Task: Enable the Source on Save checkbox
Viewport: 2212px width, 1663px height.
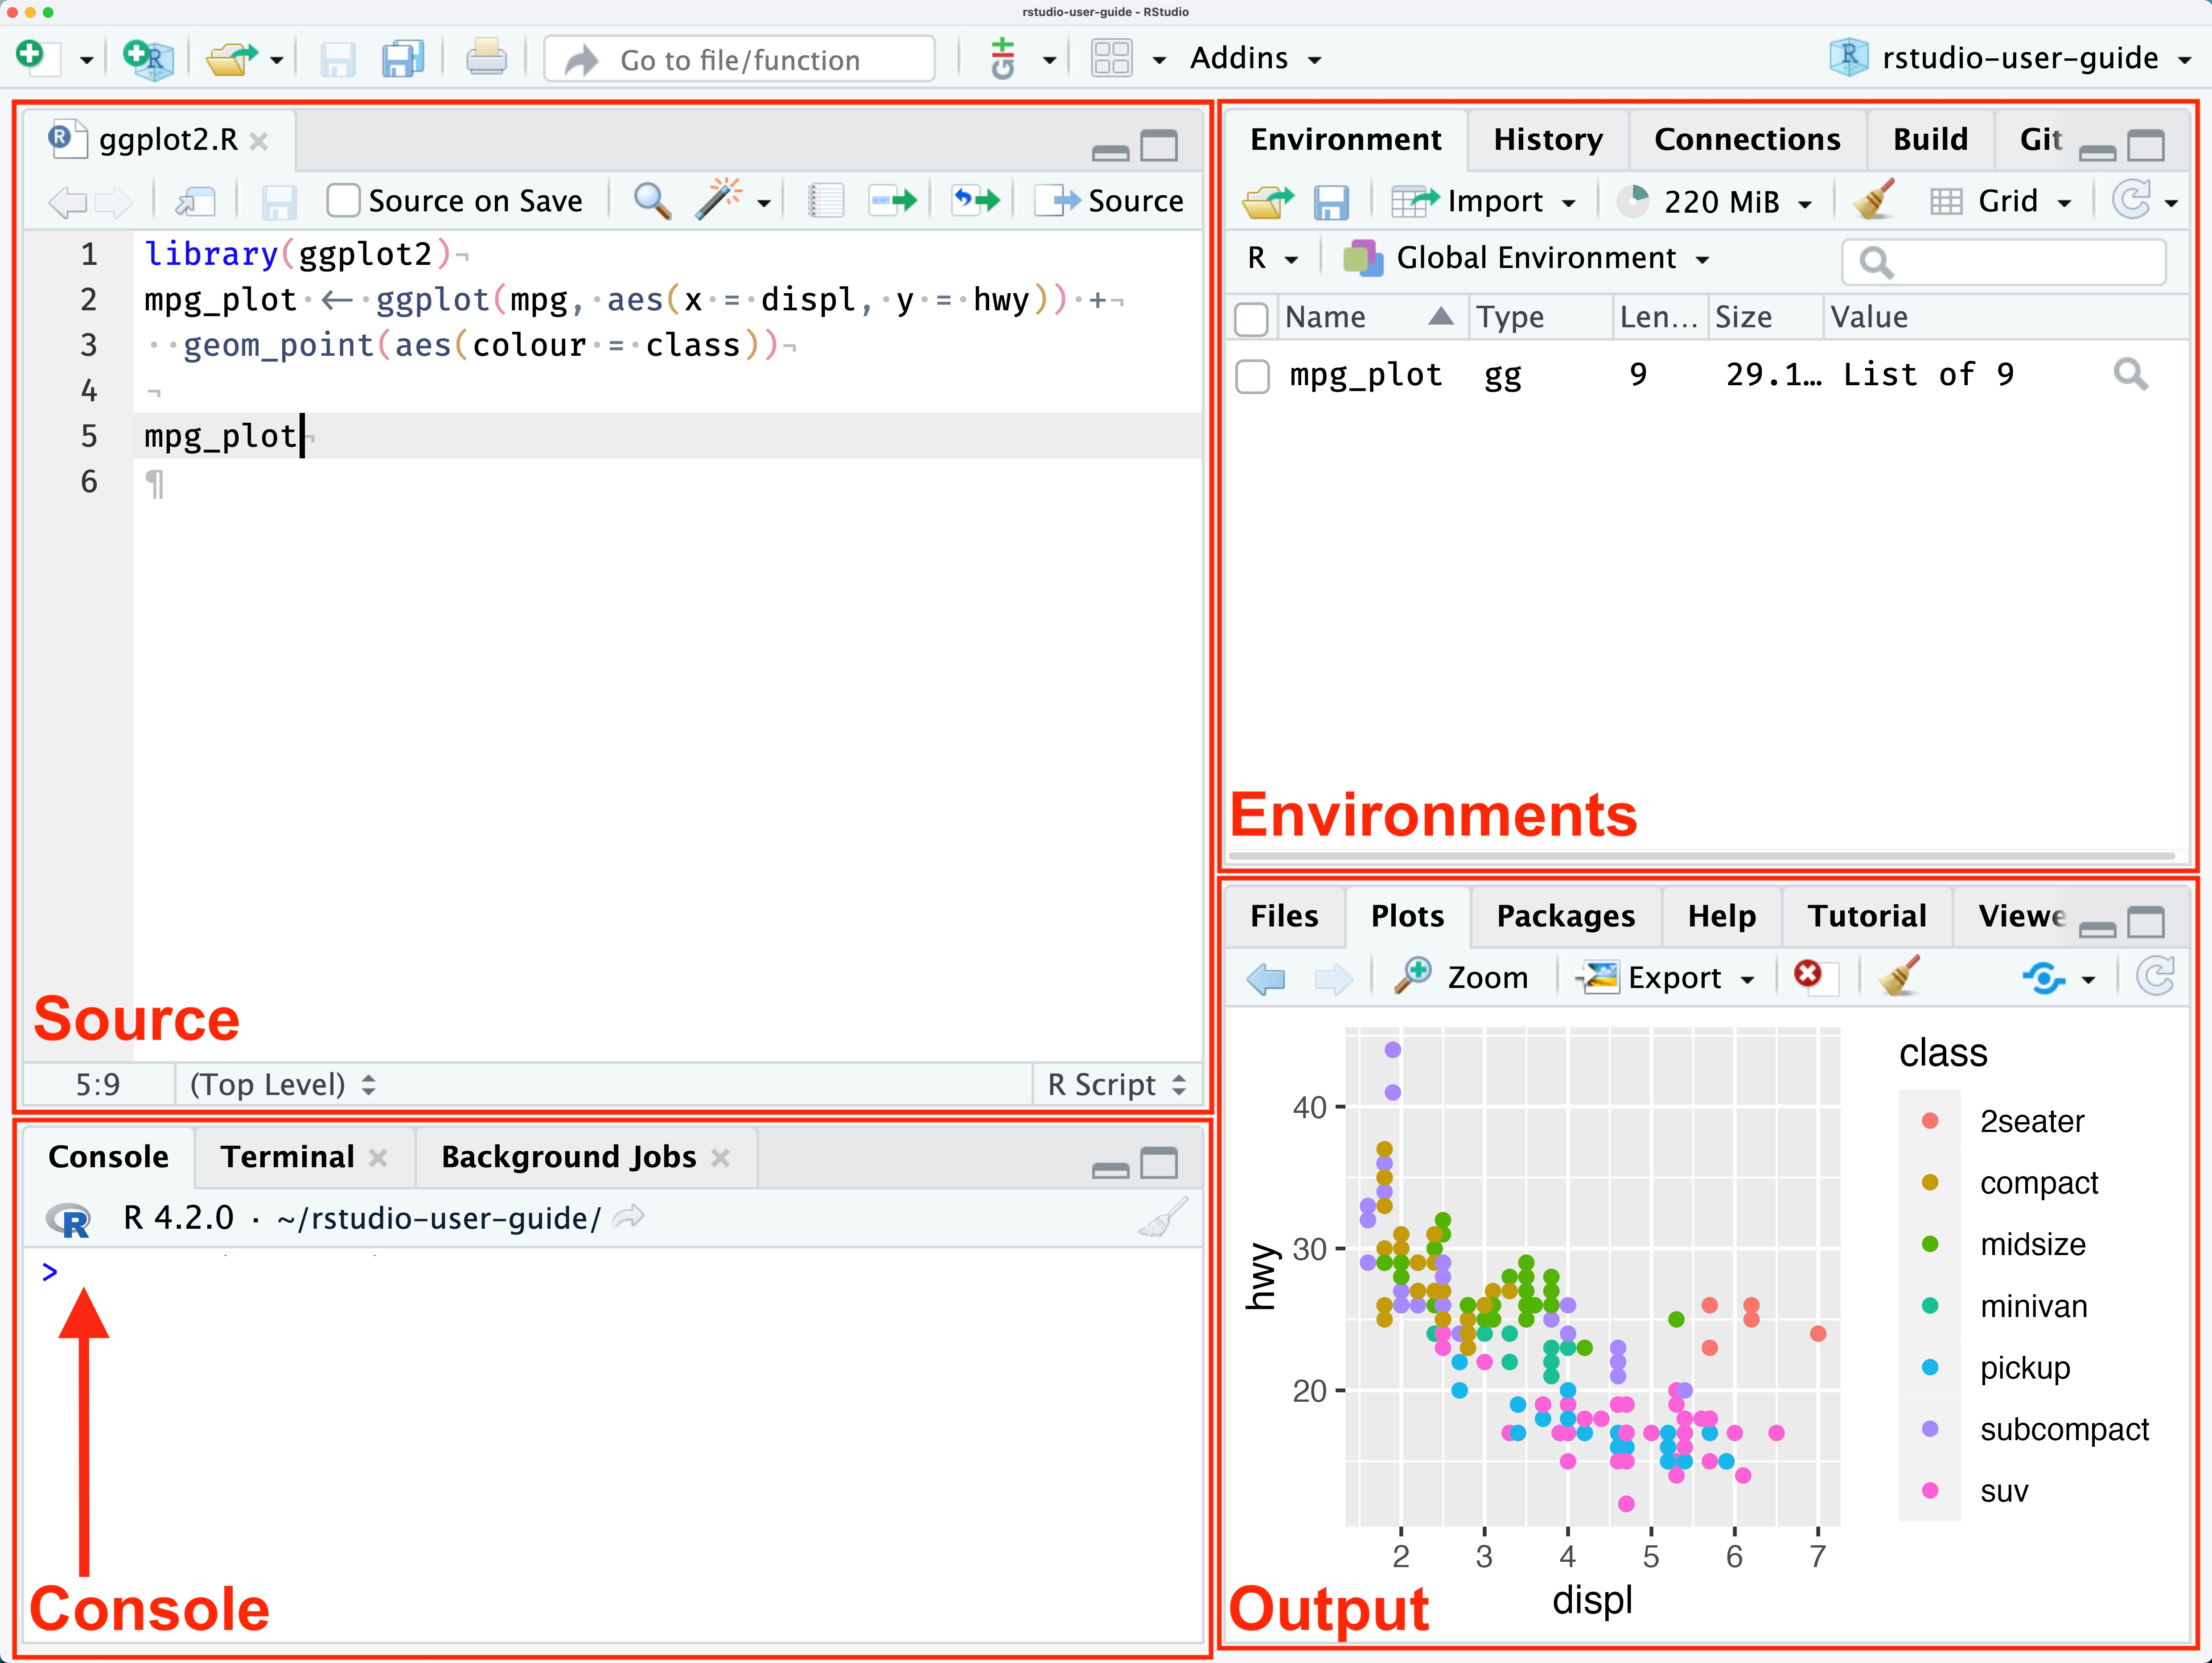Action: coord(343,200)
